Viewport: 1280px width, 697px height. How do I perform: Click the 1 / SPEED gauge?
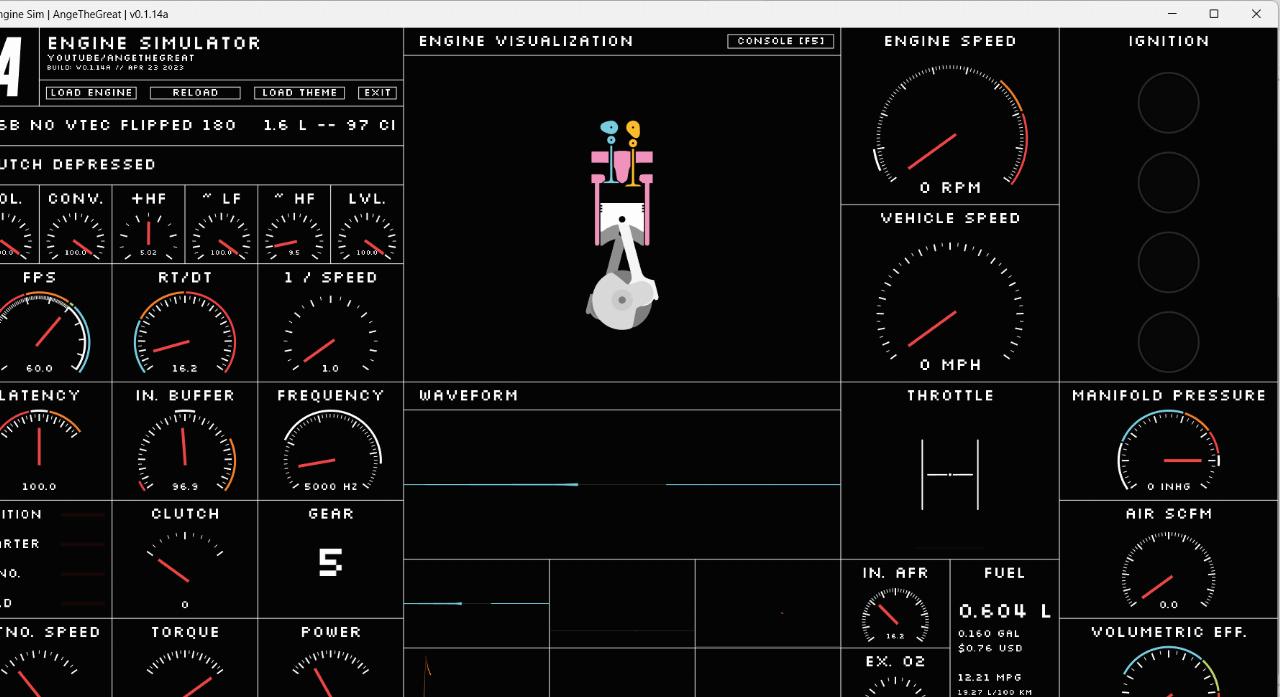331,333
